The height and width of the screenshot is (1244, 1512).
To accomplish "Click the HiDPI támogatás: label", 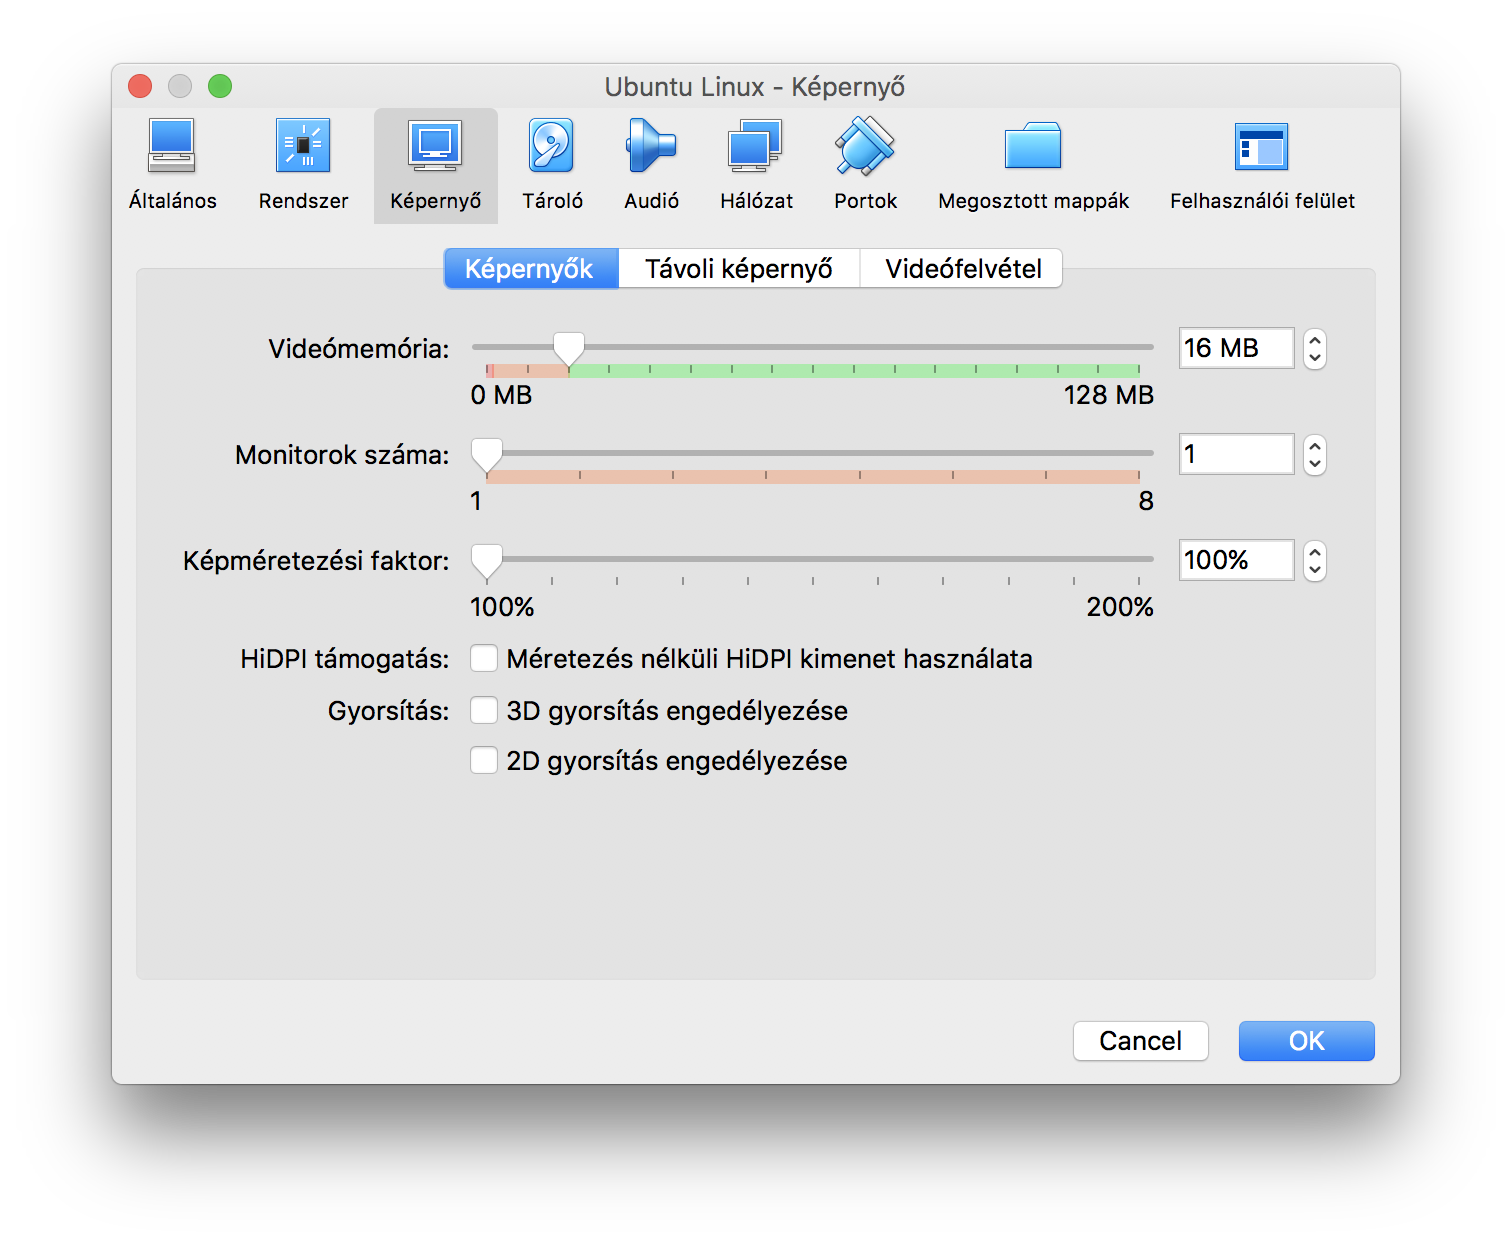I will coord(344,659).
